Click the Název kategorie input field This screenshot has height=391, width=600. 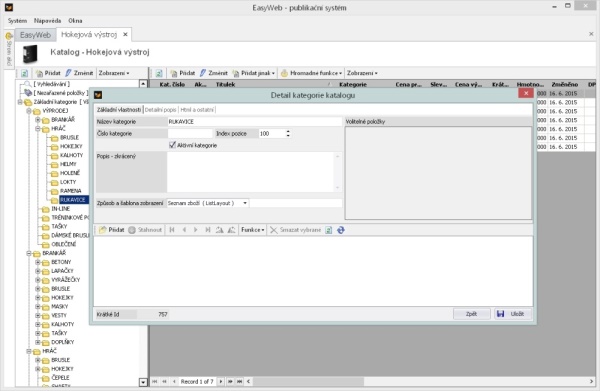[x=254, y=122]
